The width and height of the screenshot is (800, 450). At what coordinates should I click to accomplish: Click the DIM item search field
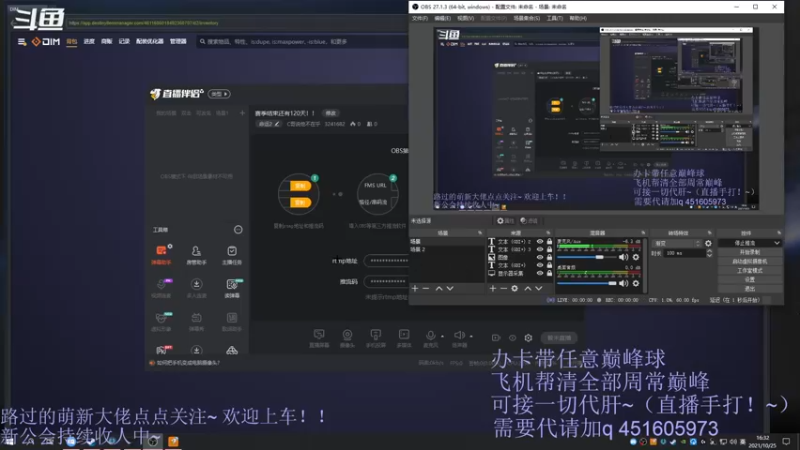tap(304, 41)
